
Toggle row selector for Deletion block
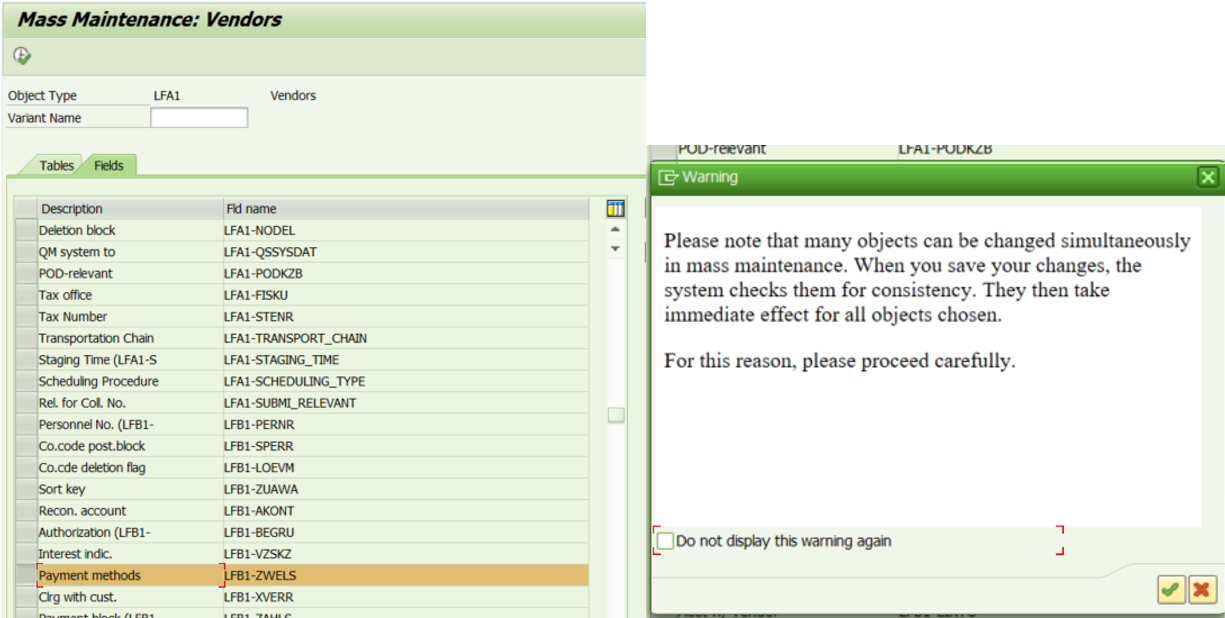pyautogui.click(x=25, y=230)
